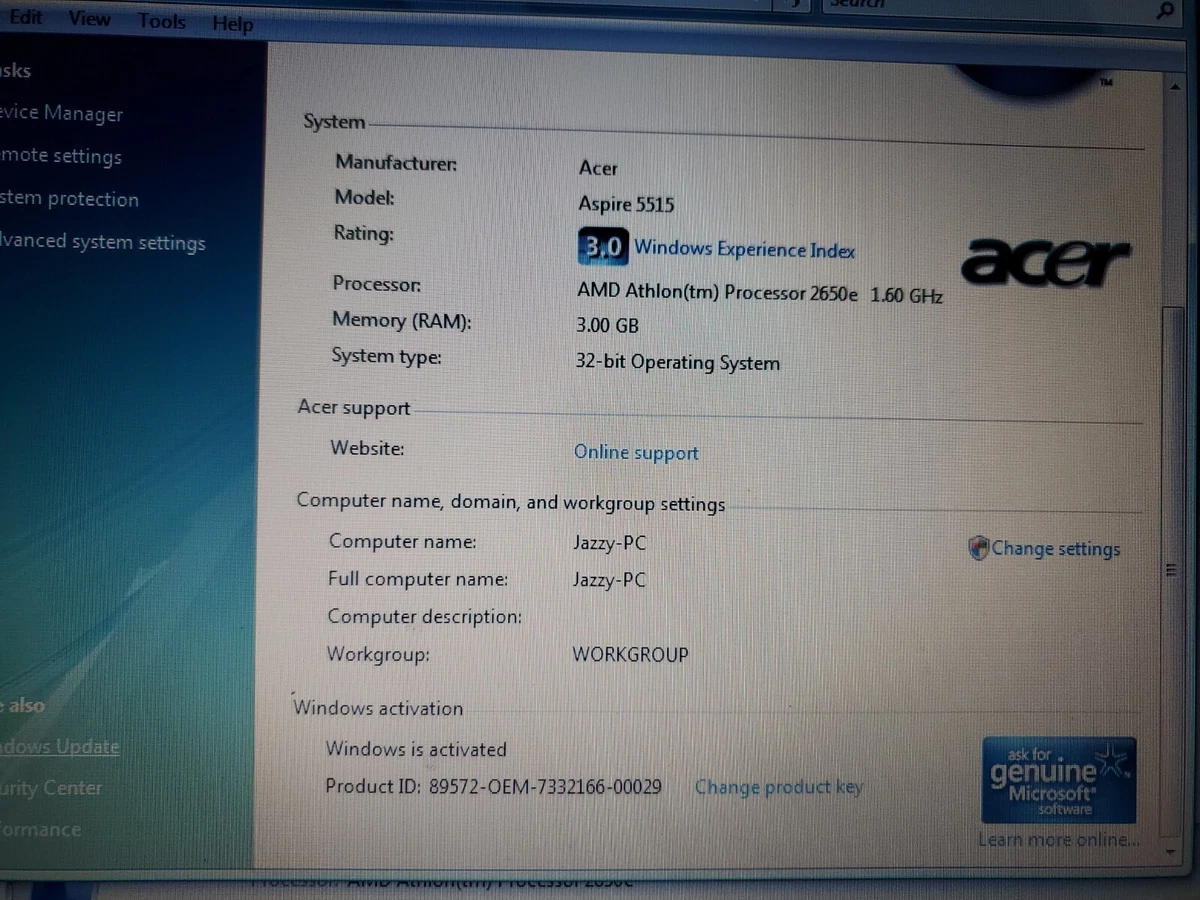Select WORKGROUP value text
Viewport: 1200px width, 900px height.
tap(630, 655)
